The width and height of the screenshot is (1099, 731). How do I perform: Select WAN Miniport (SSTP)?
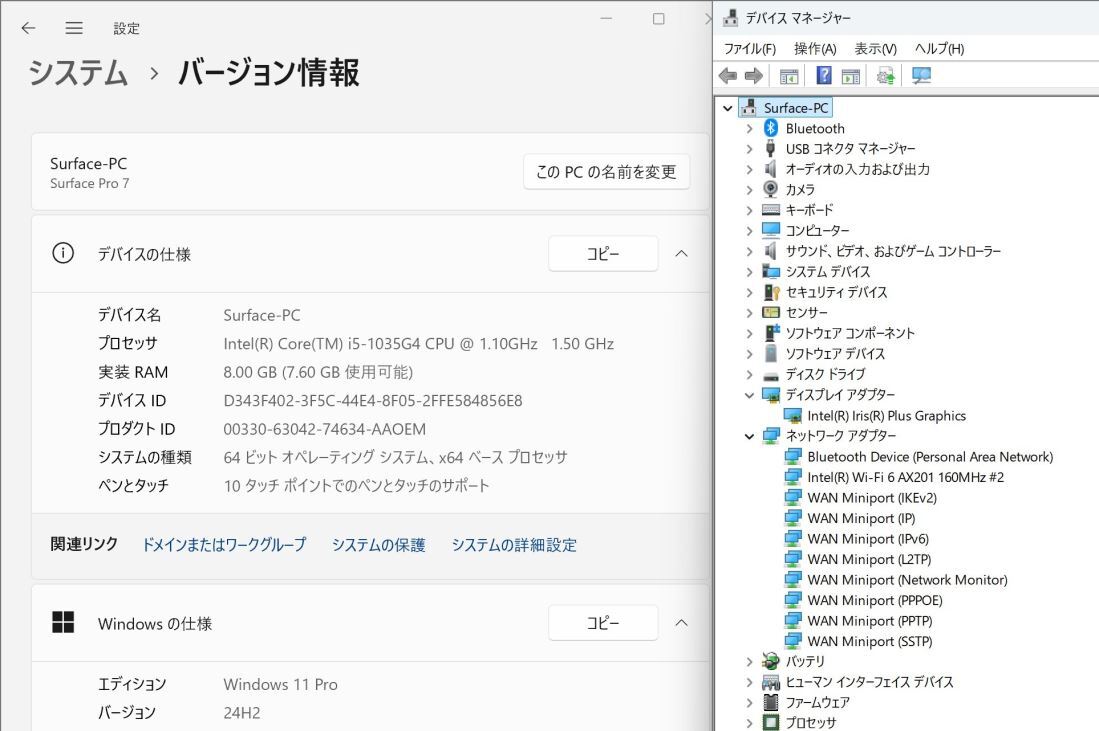point(870,641)
